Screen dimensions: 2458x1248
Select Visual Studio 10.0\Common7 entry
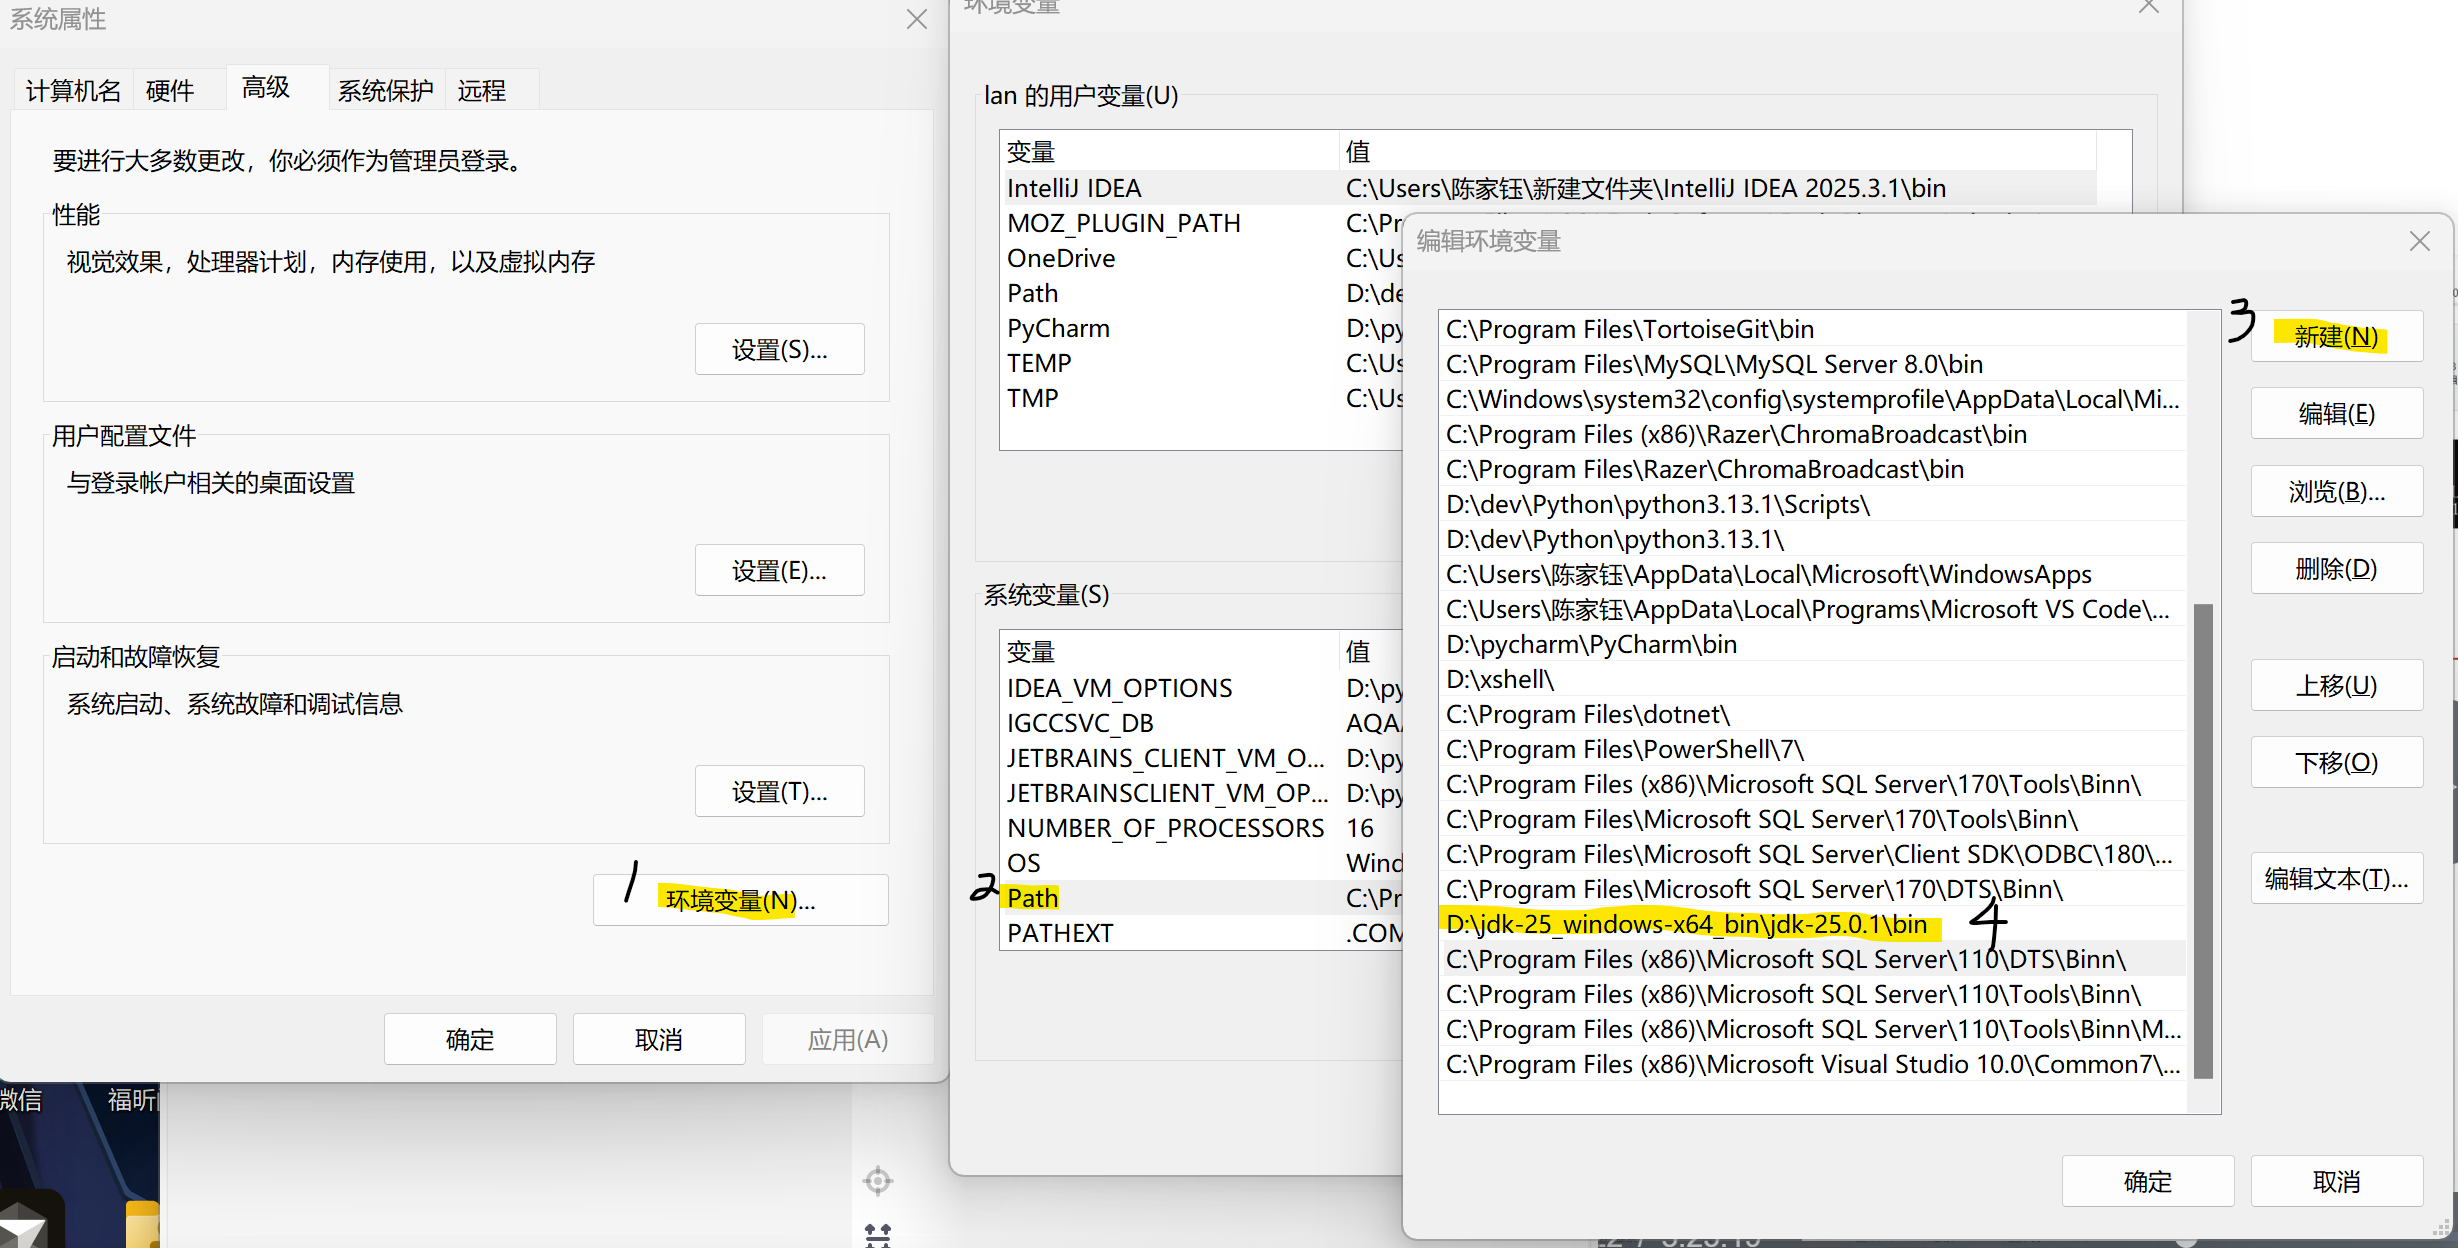pos(1813,1064)
